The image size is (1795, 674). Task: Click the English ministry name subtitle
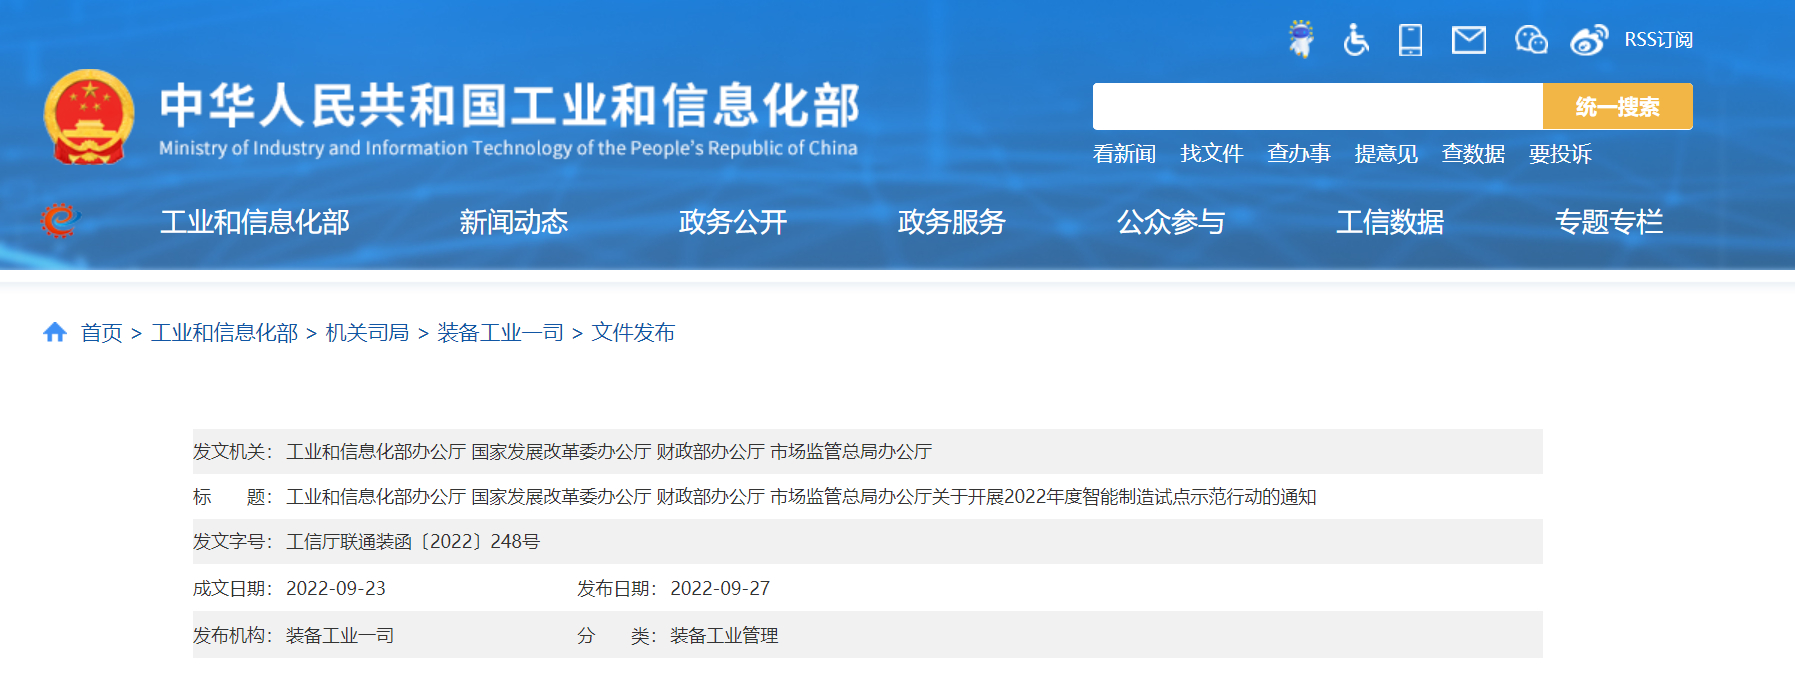click(x=508, y=148)
